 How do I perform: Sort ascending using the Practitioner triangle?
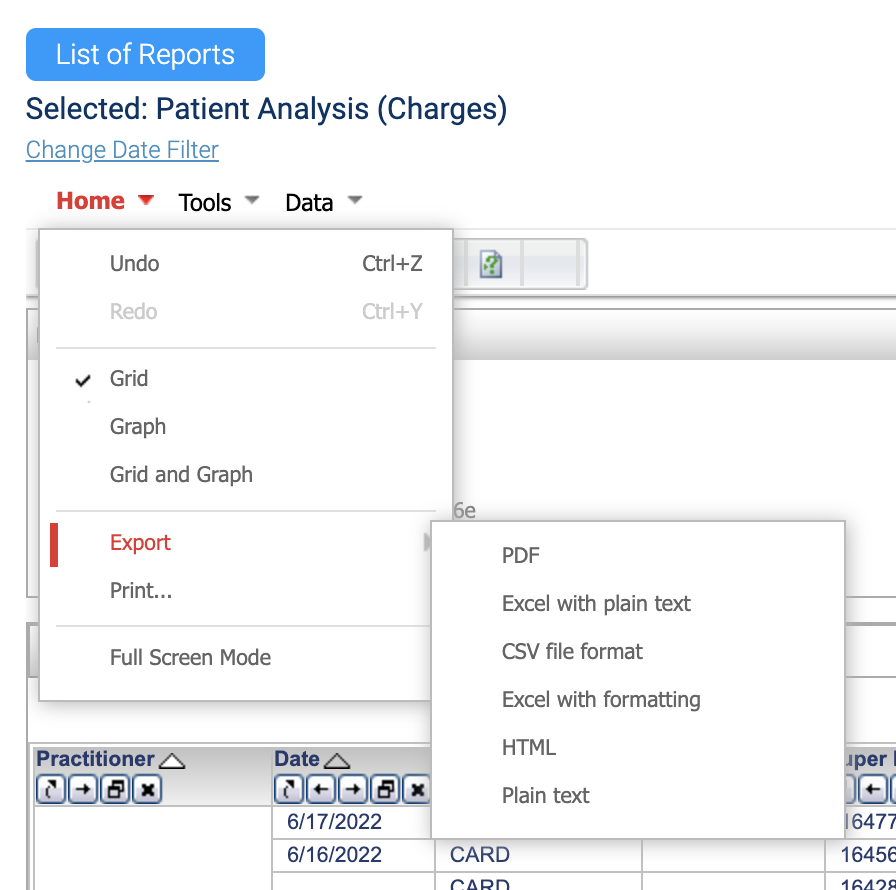click(x=172, y=761)
